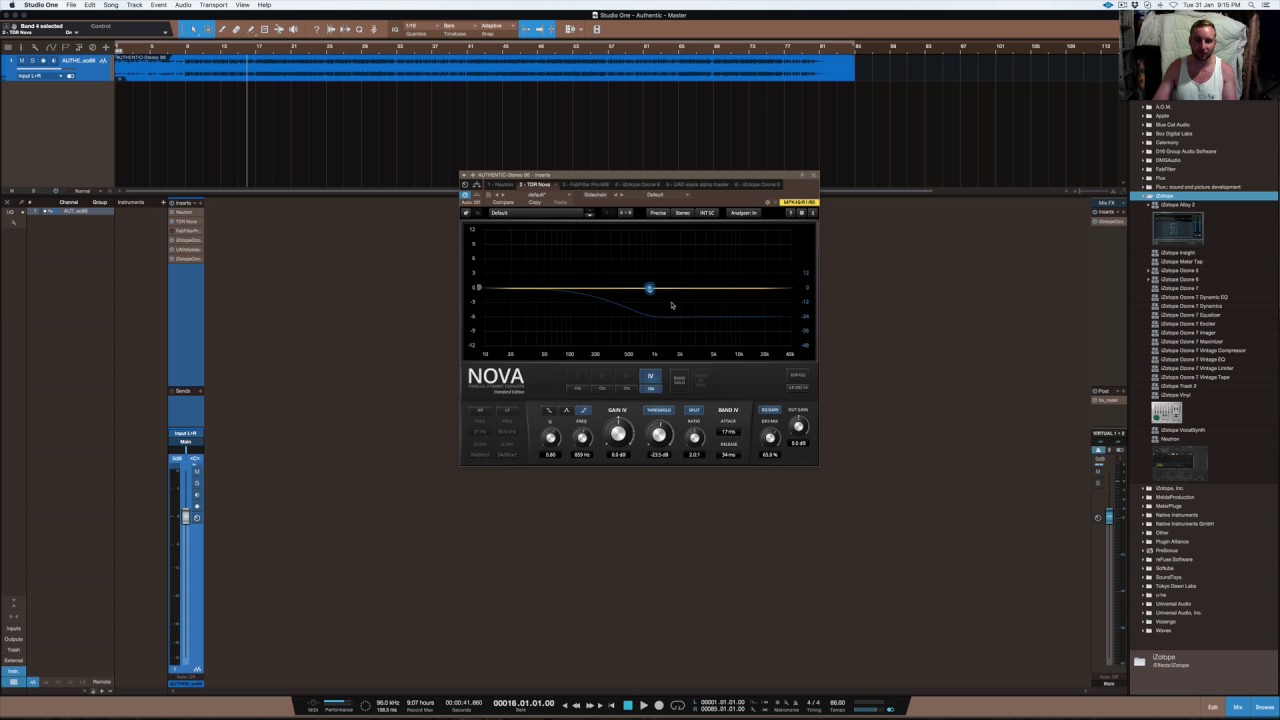Select the low shelf filter shape in Nova
This screenshot has width=1280, height=720.
(549, 410)
